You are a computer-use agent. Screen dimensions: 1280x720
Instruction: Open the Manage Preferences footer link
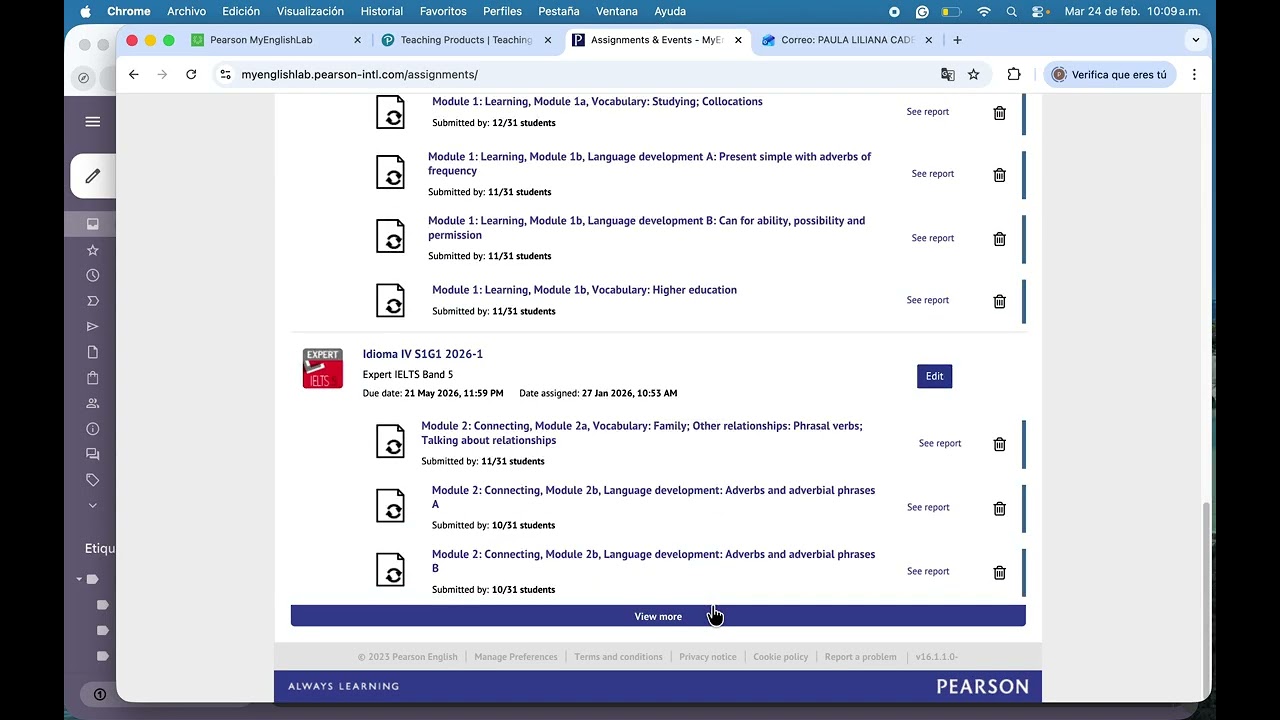[516, 657]
